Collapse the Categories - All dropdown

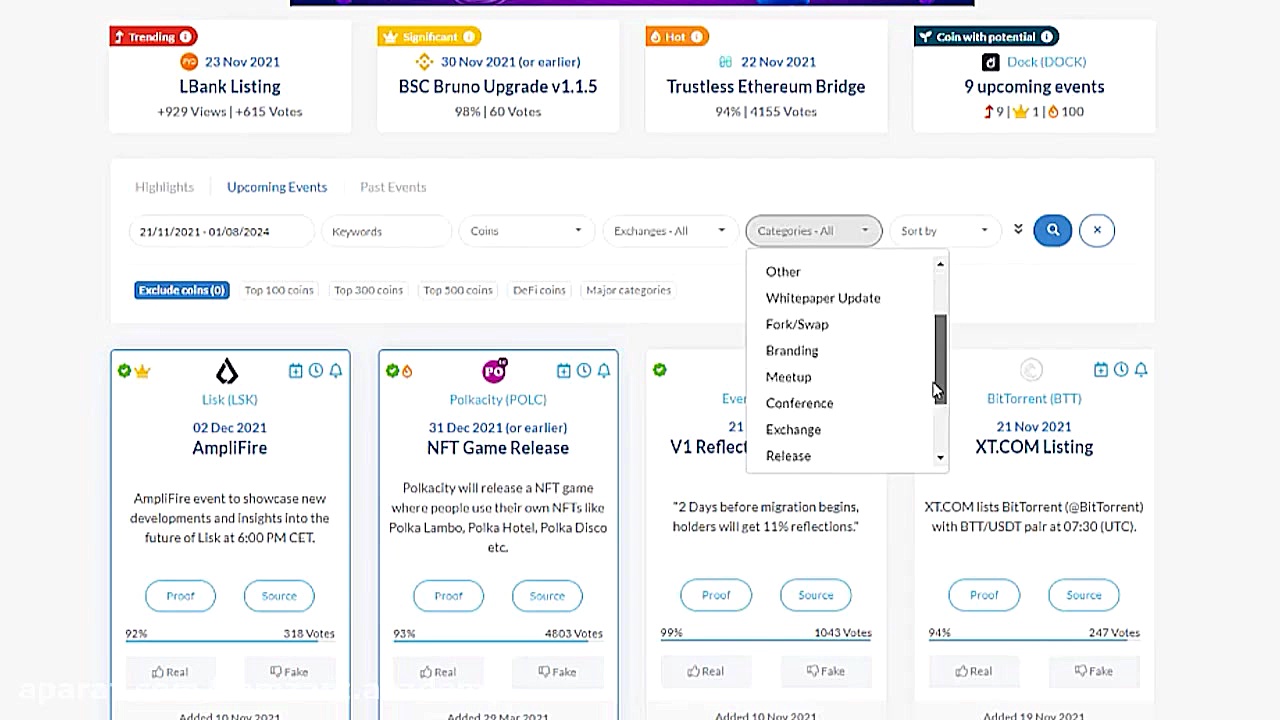point(814,231)
